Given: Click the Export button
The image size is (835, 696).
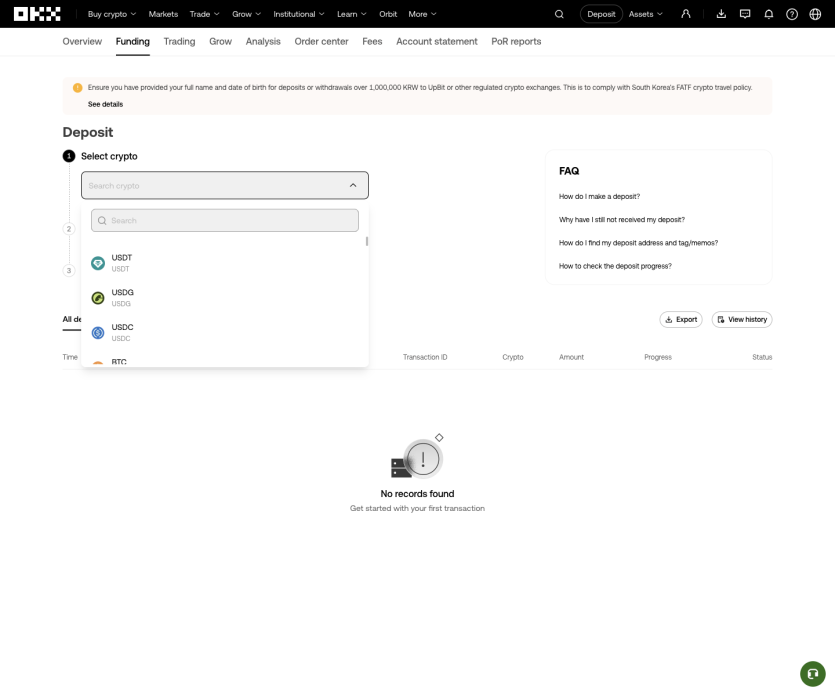Looking at the screenshot, I should tap(681, 320).
